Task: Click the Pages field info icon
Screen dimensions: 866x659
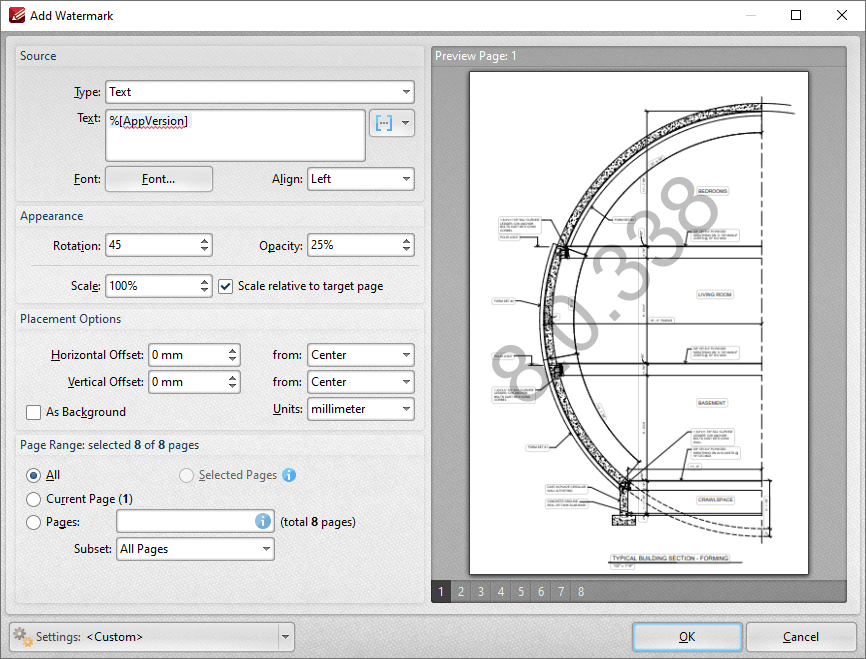Action: point(263,521)
